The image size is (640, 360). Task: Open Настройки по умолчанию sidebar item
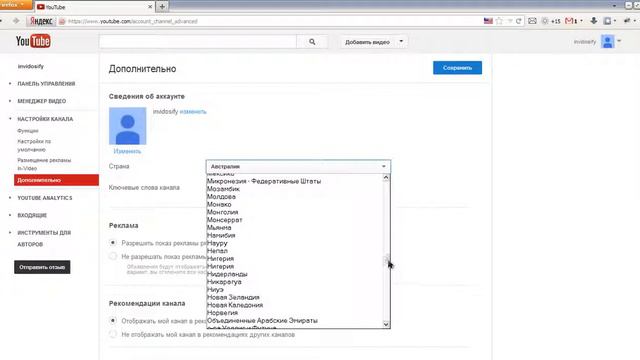[x=34, y=145]
